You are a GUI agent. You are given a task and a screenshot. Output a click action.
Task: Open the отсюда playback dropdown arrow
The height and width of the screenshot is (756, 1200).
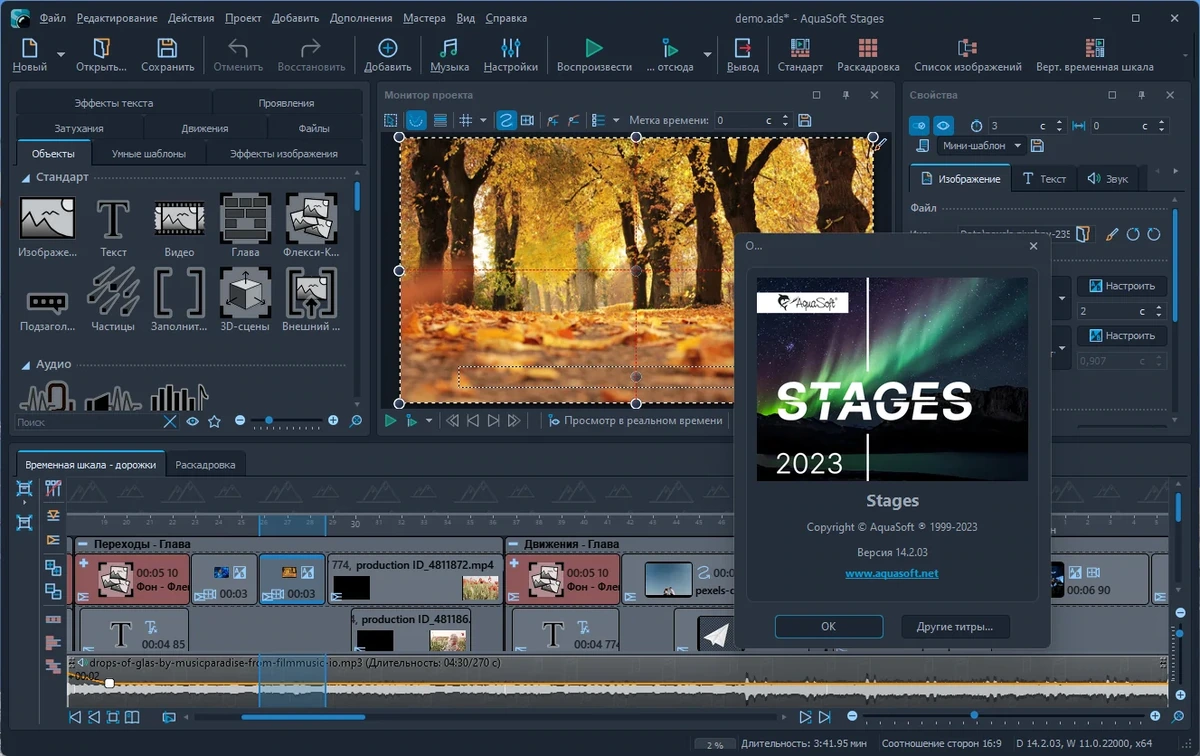708,54
